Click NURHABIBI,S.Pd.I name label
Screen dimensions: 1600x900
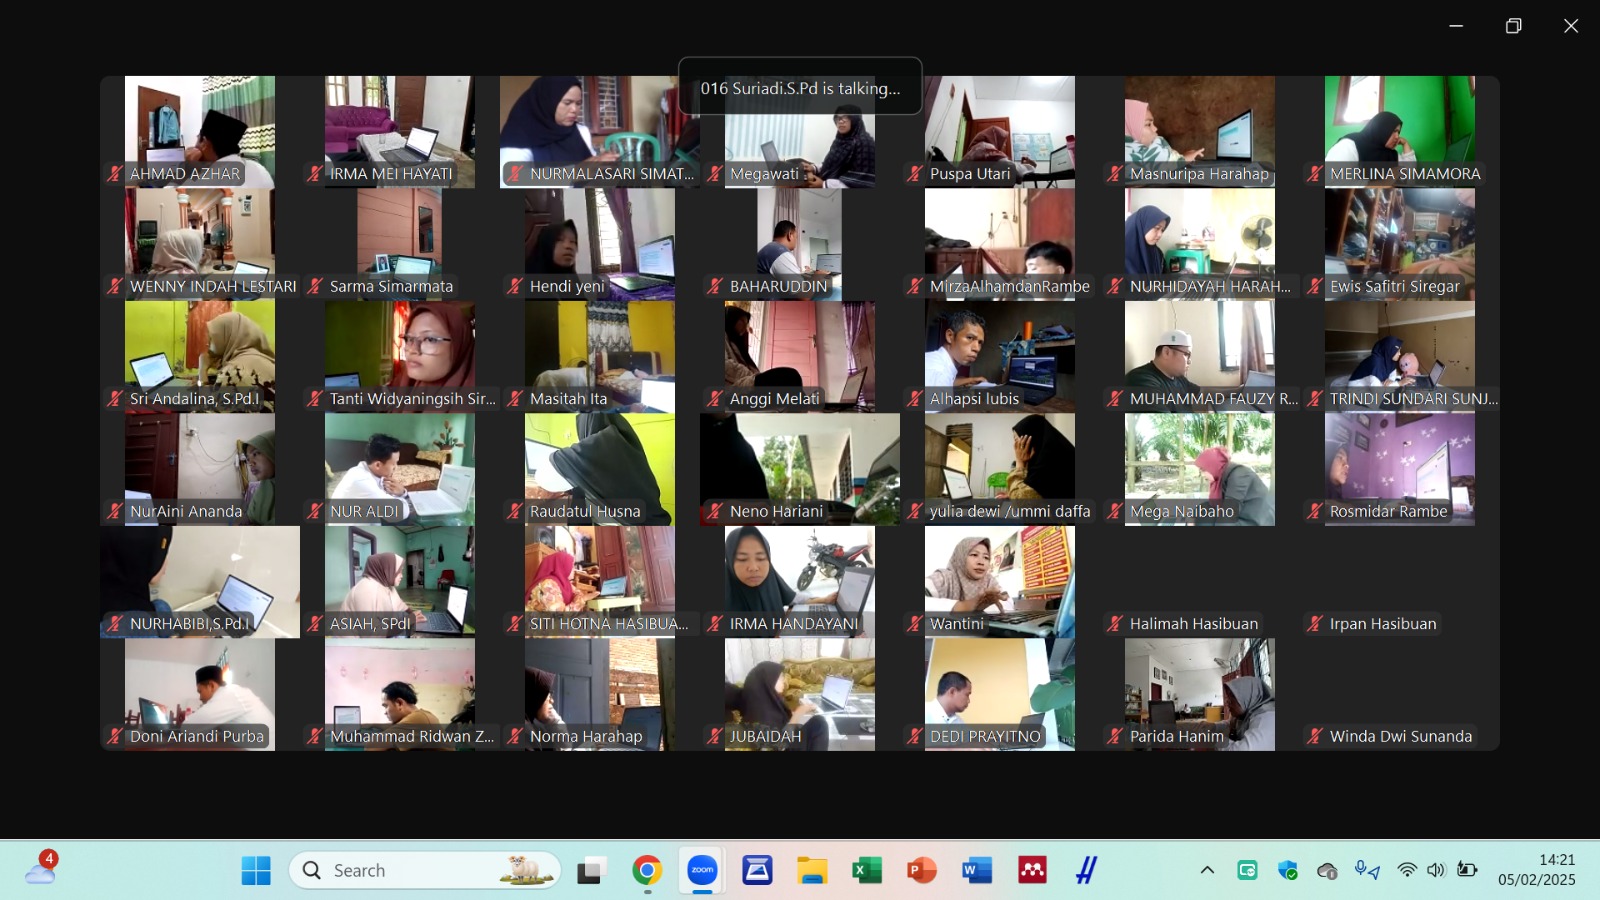tap(190, 623)
